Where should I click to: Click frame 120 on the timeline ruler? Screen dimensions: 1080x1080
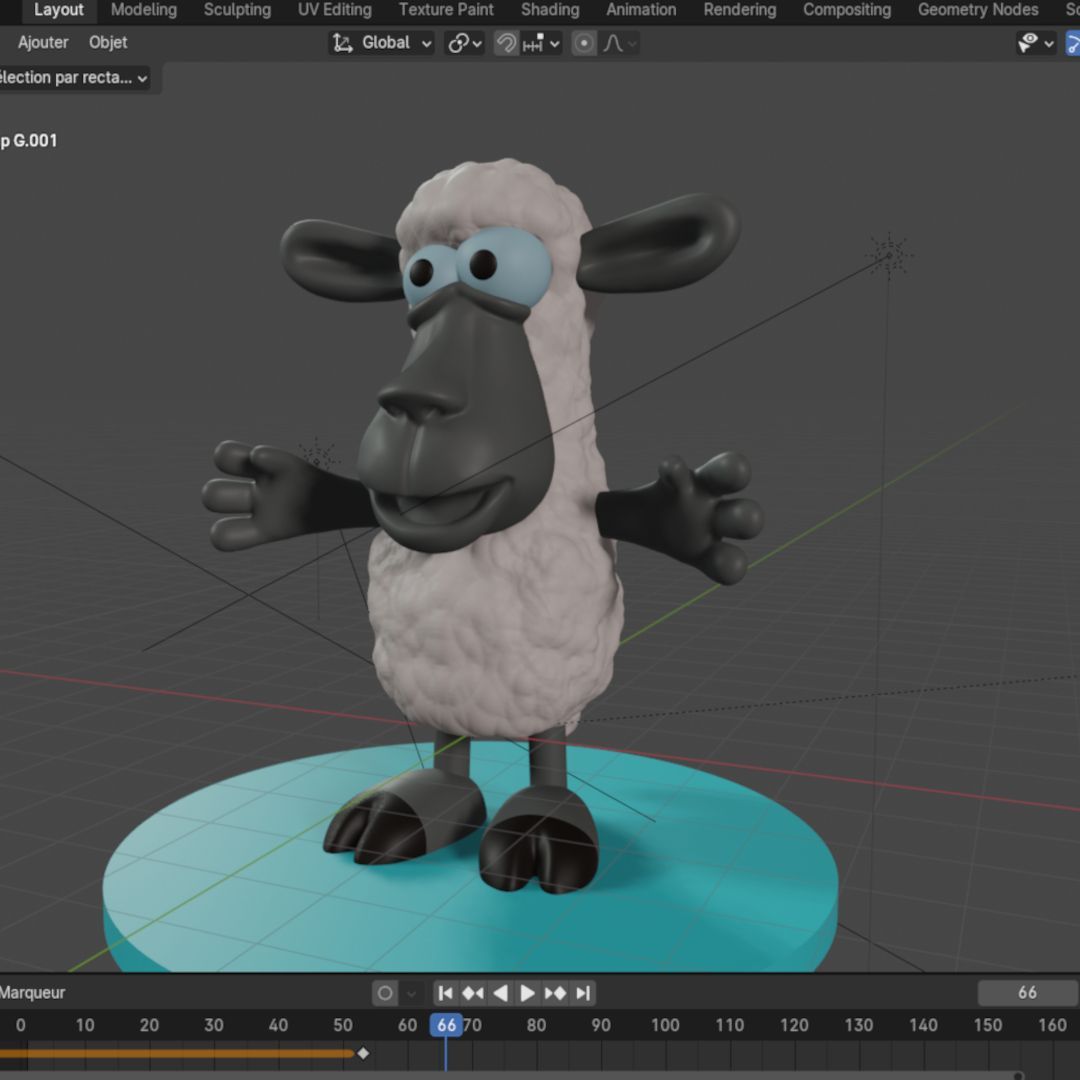click(793, 1025)
